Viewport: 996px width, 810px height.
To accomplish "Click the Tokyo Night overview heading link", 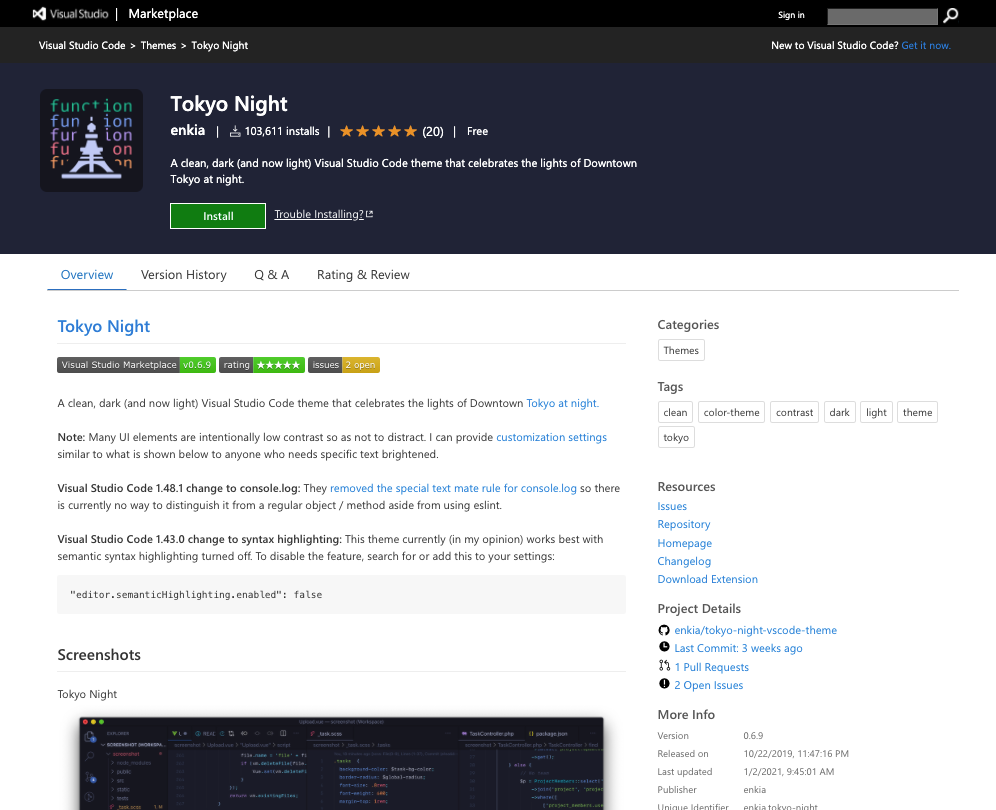I will tap(104, 327).
